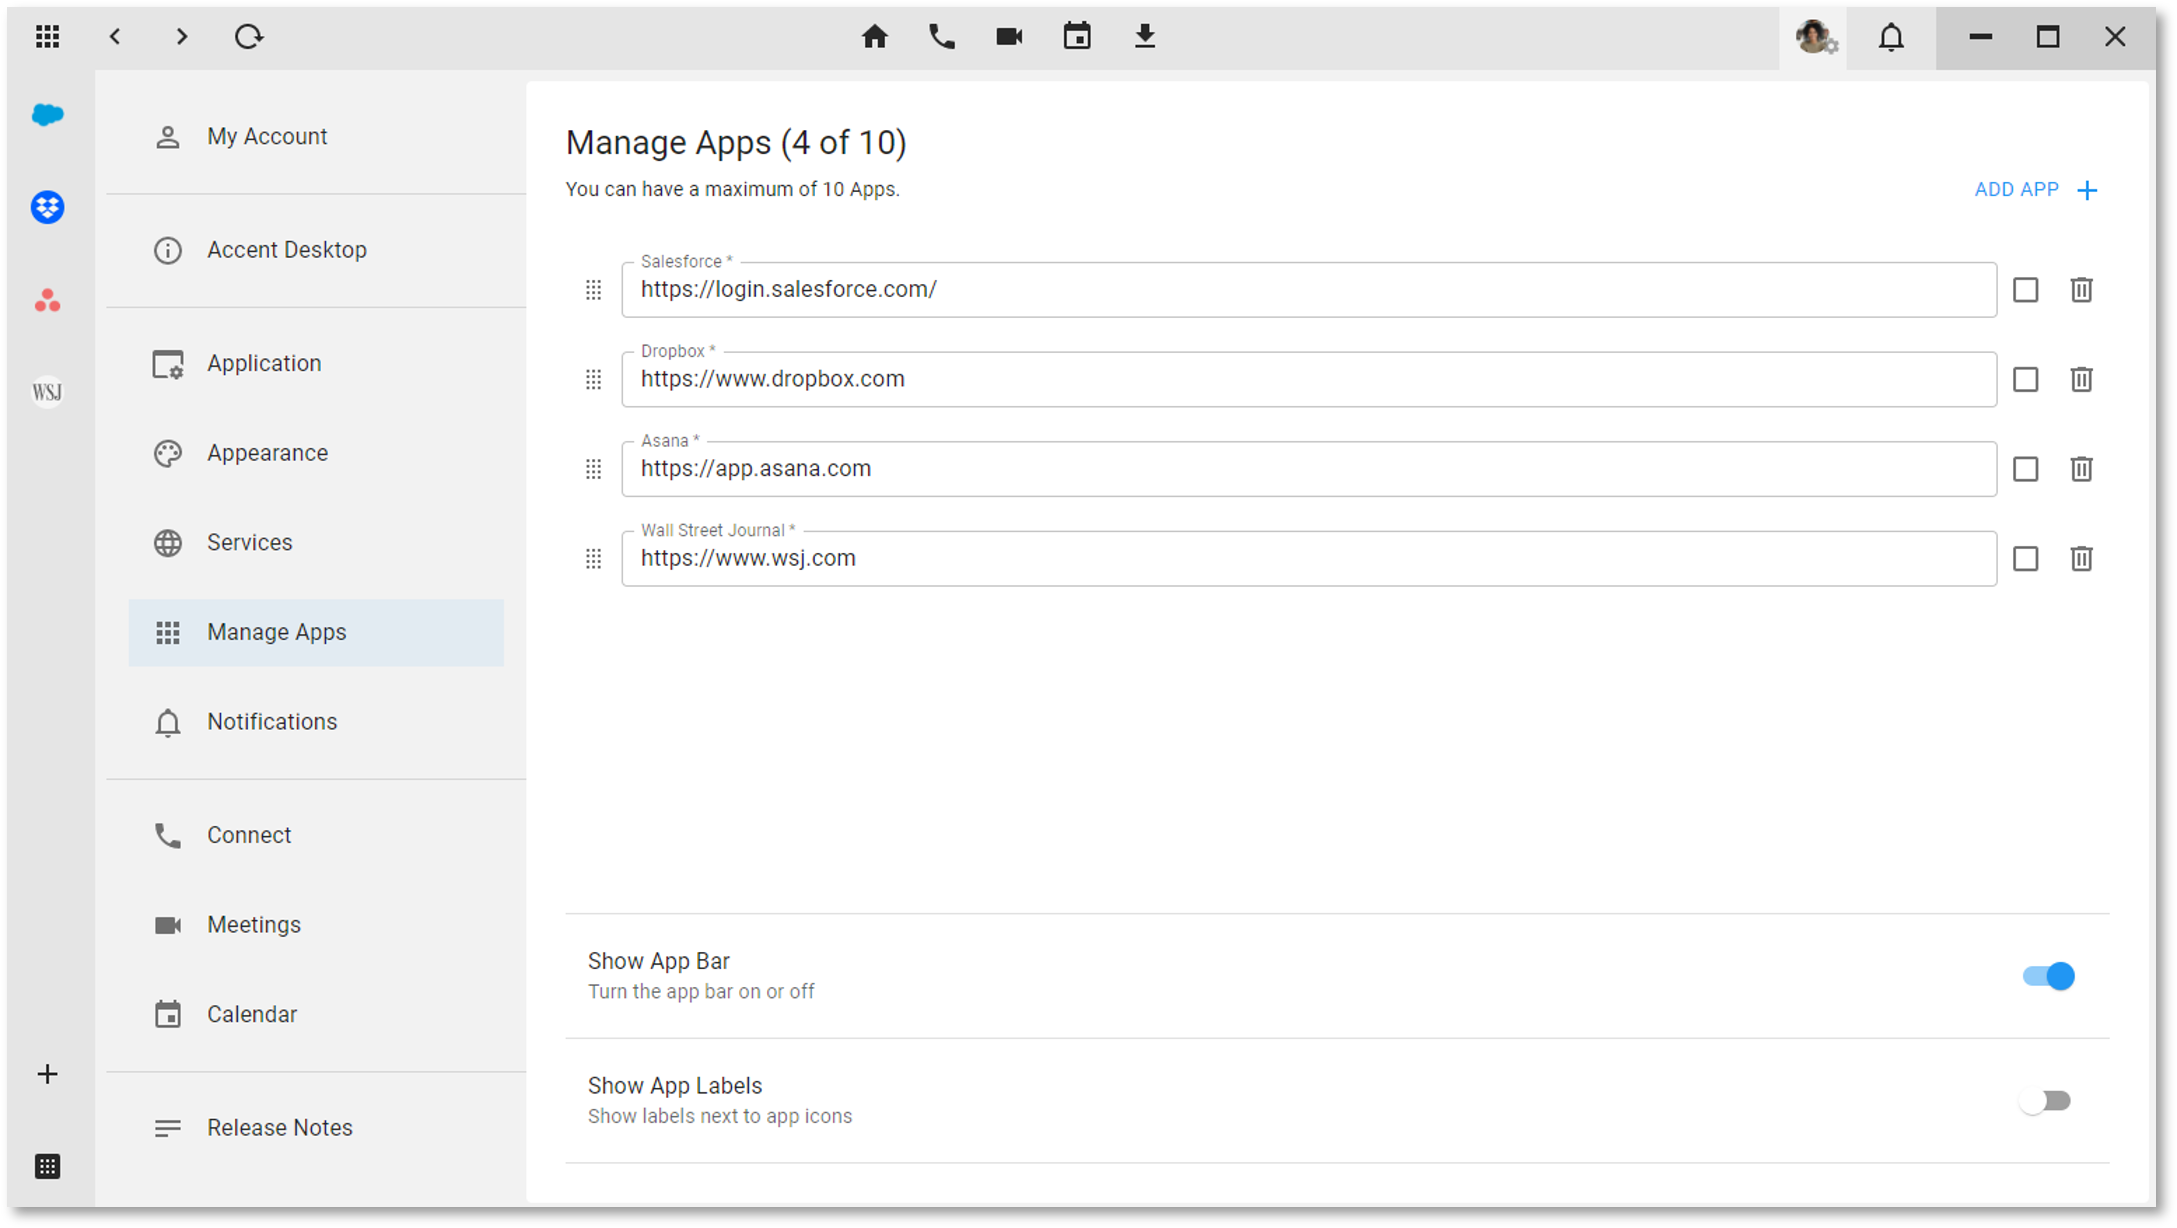This screenshot has width=2177, height=1228.
Task: Delete the Wall Street Journal app entry
Action: [x=2081, y=558]
